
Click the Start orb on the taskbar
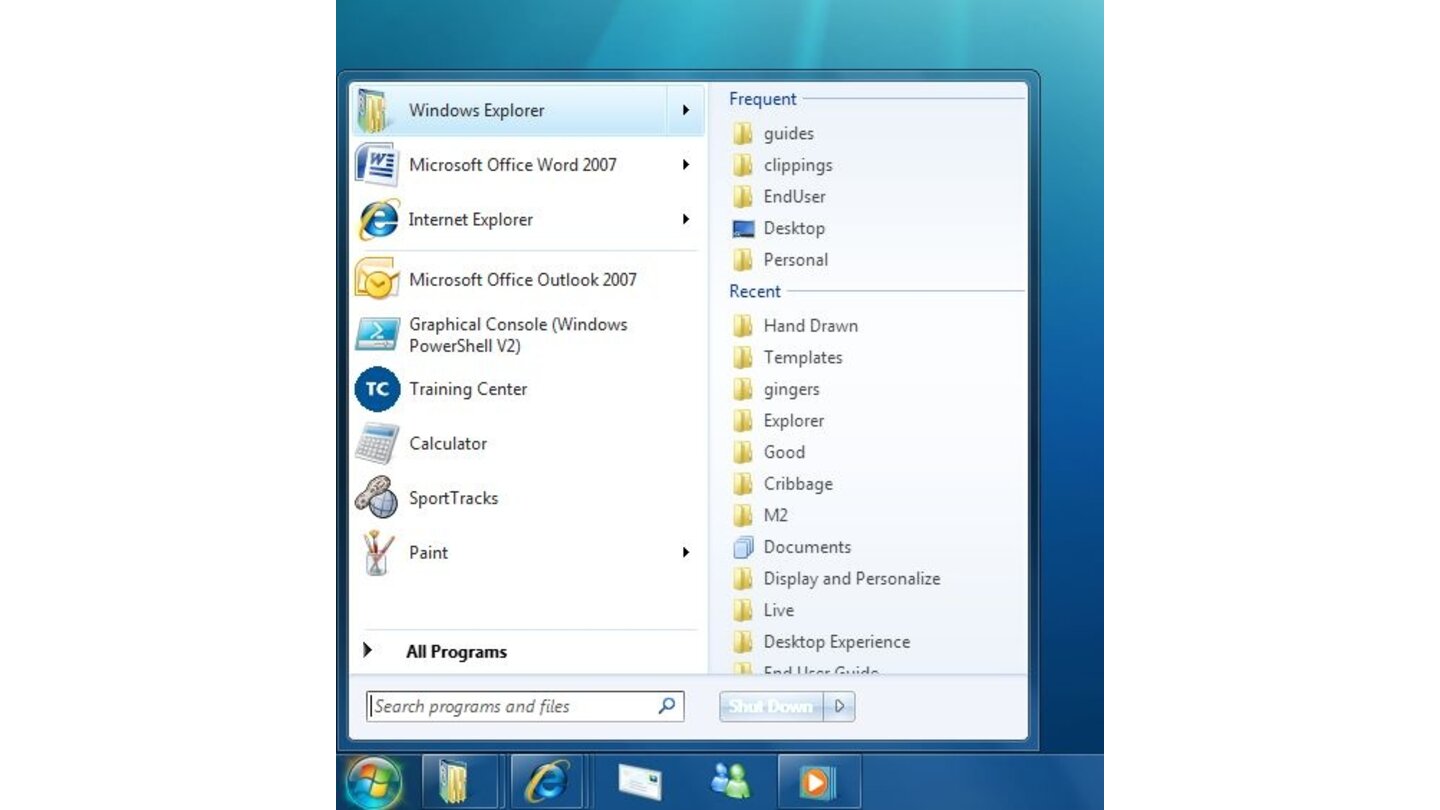[374, 782]
